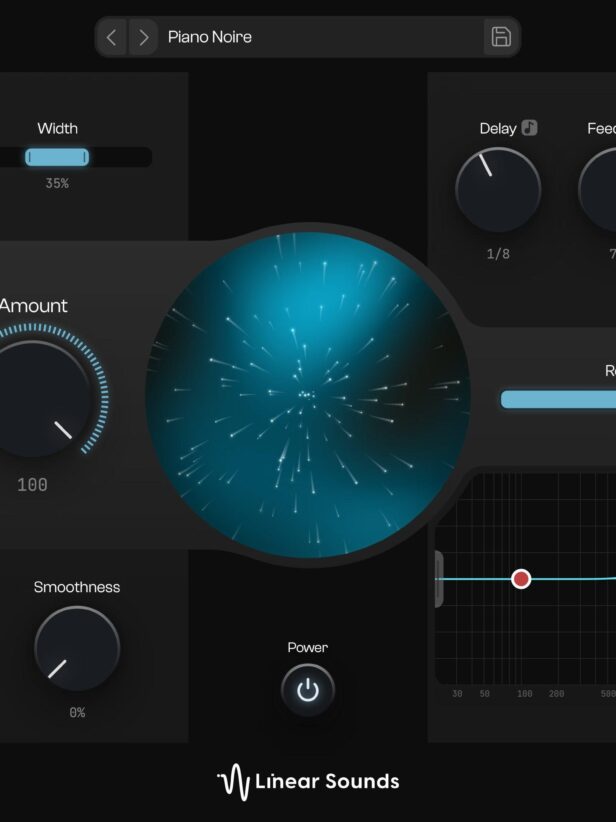
Task: Click the Width slider handle
Action: tap(57, 157)
